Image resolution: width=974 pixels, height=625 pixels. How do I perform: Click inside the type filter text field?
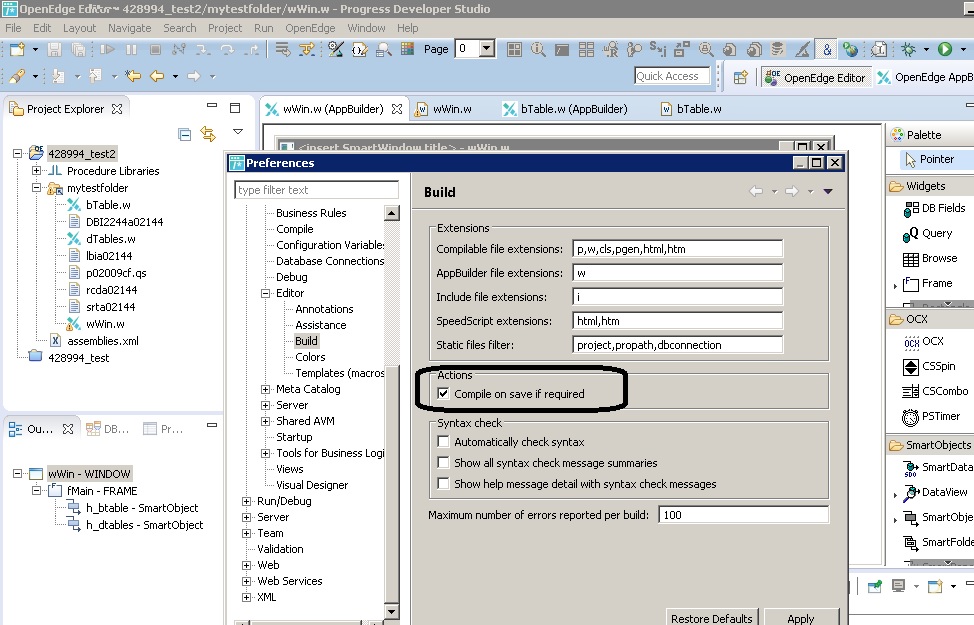click(x=315, y=188)
